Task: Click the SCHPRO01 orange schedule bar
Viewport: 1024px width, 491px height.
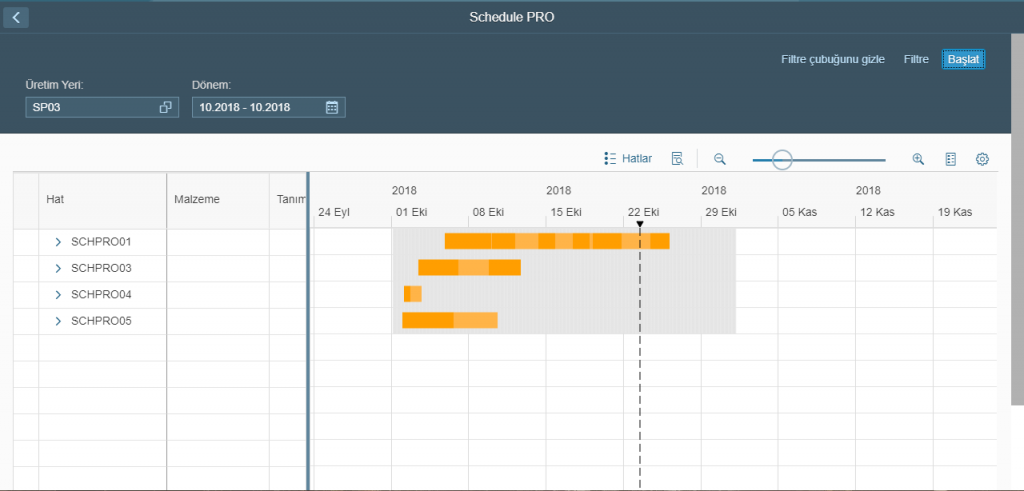Action: [557, 241]
